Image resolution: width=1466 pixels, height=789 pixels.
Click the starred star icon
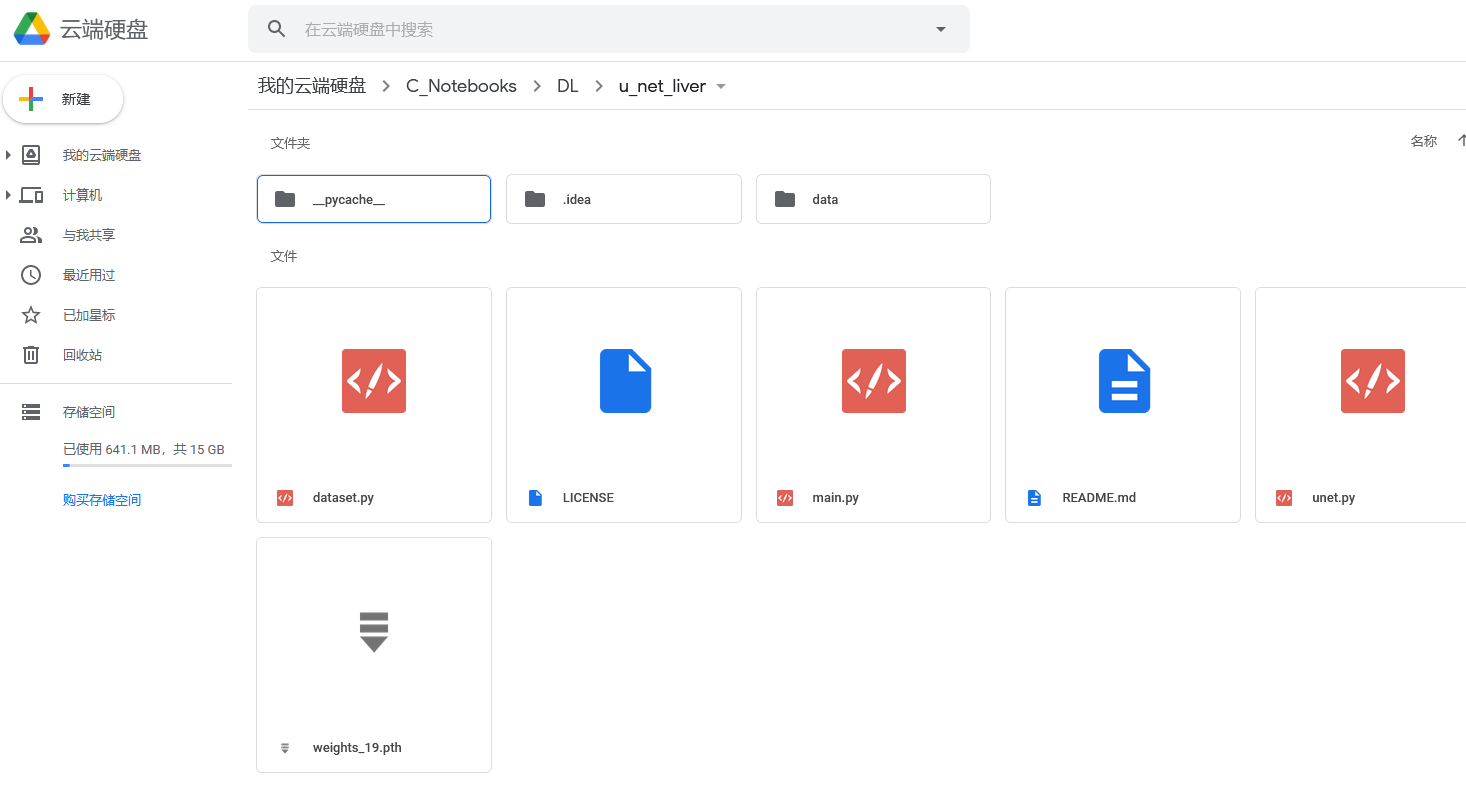coord(31,315)
